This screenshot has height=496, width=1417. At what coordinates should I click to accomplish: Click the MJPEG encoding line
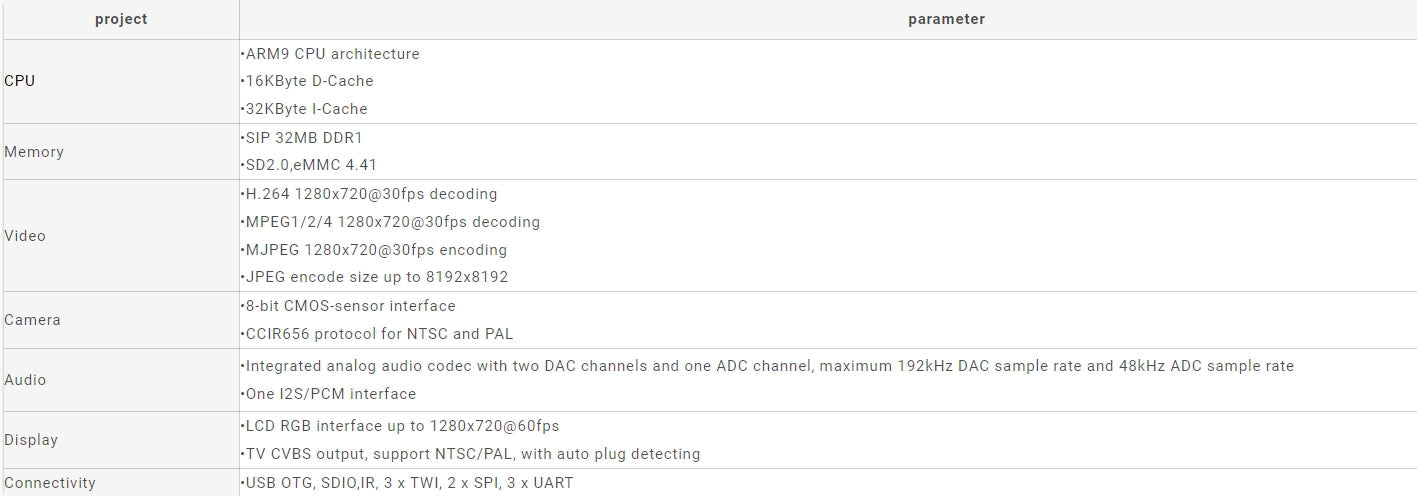coord(375,250)
